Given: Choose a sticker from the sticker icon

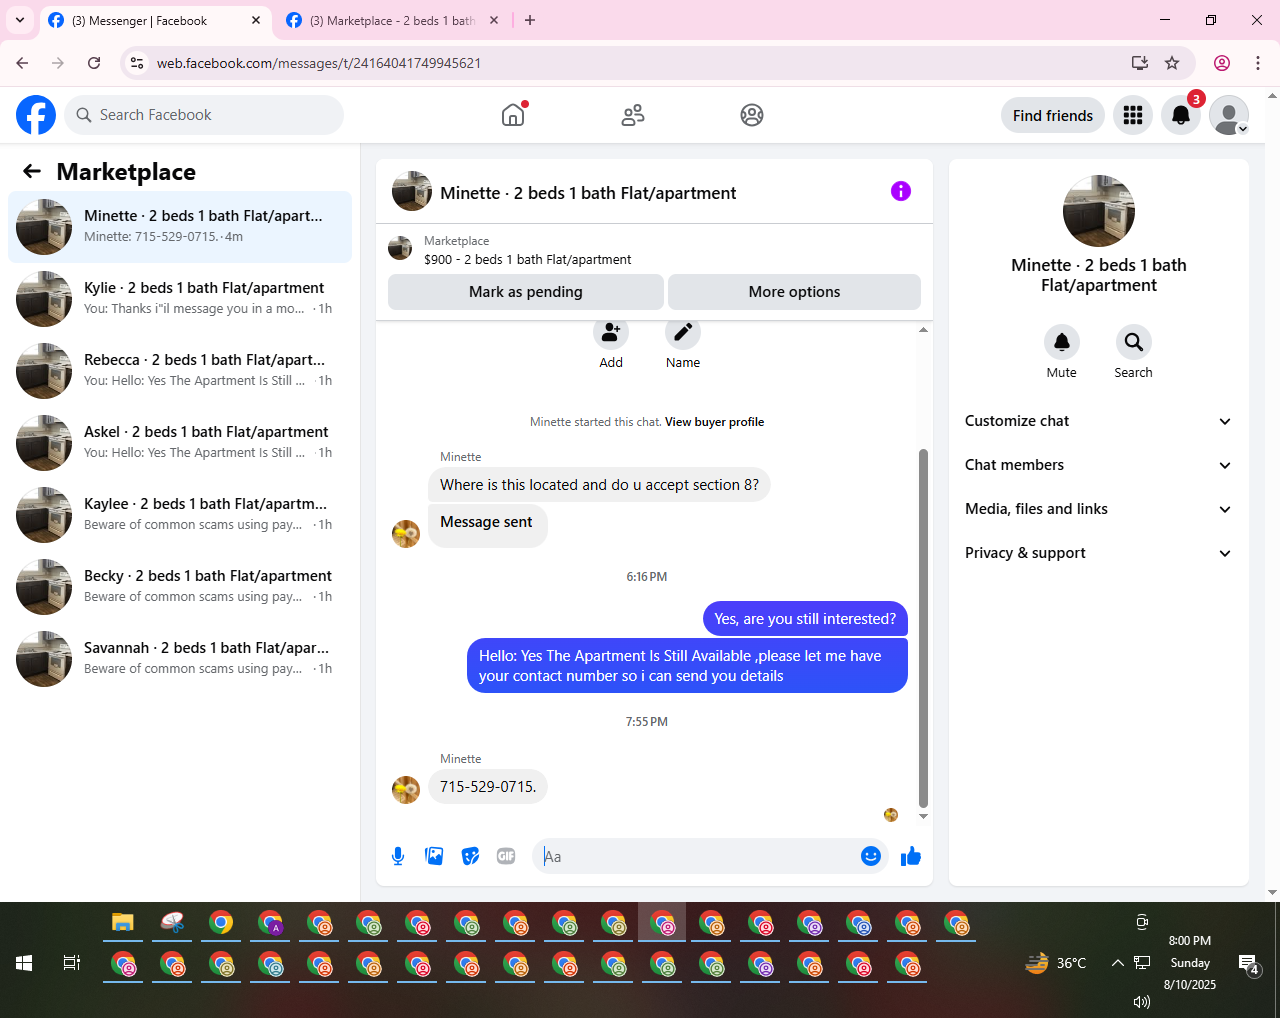Looking at the screenshot, I should click(470, 856).
